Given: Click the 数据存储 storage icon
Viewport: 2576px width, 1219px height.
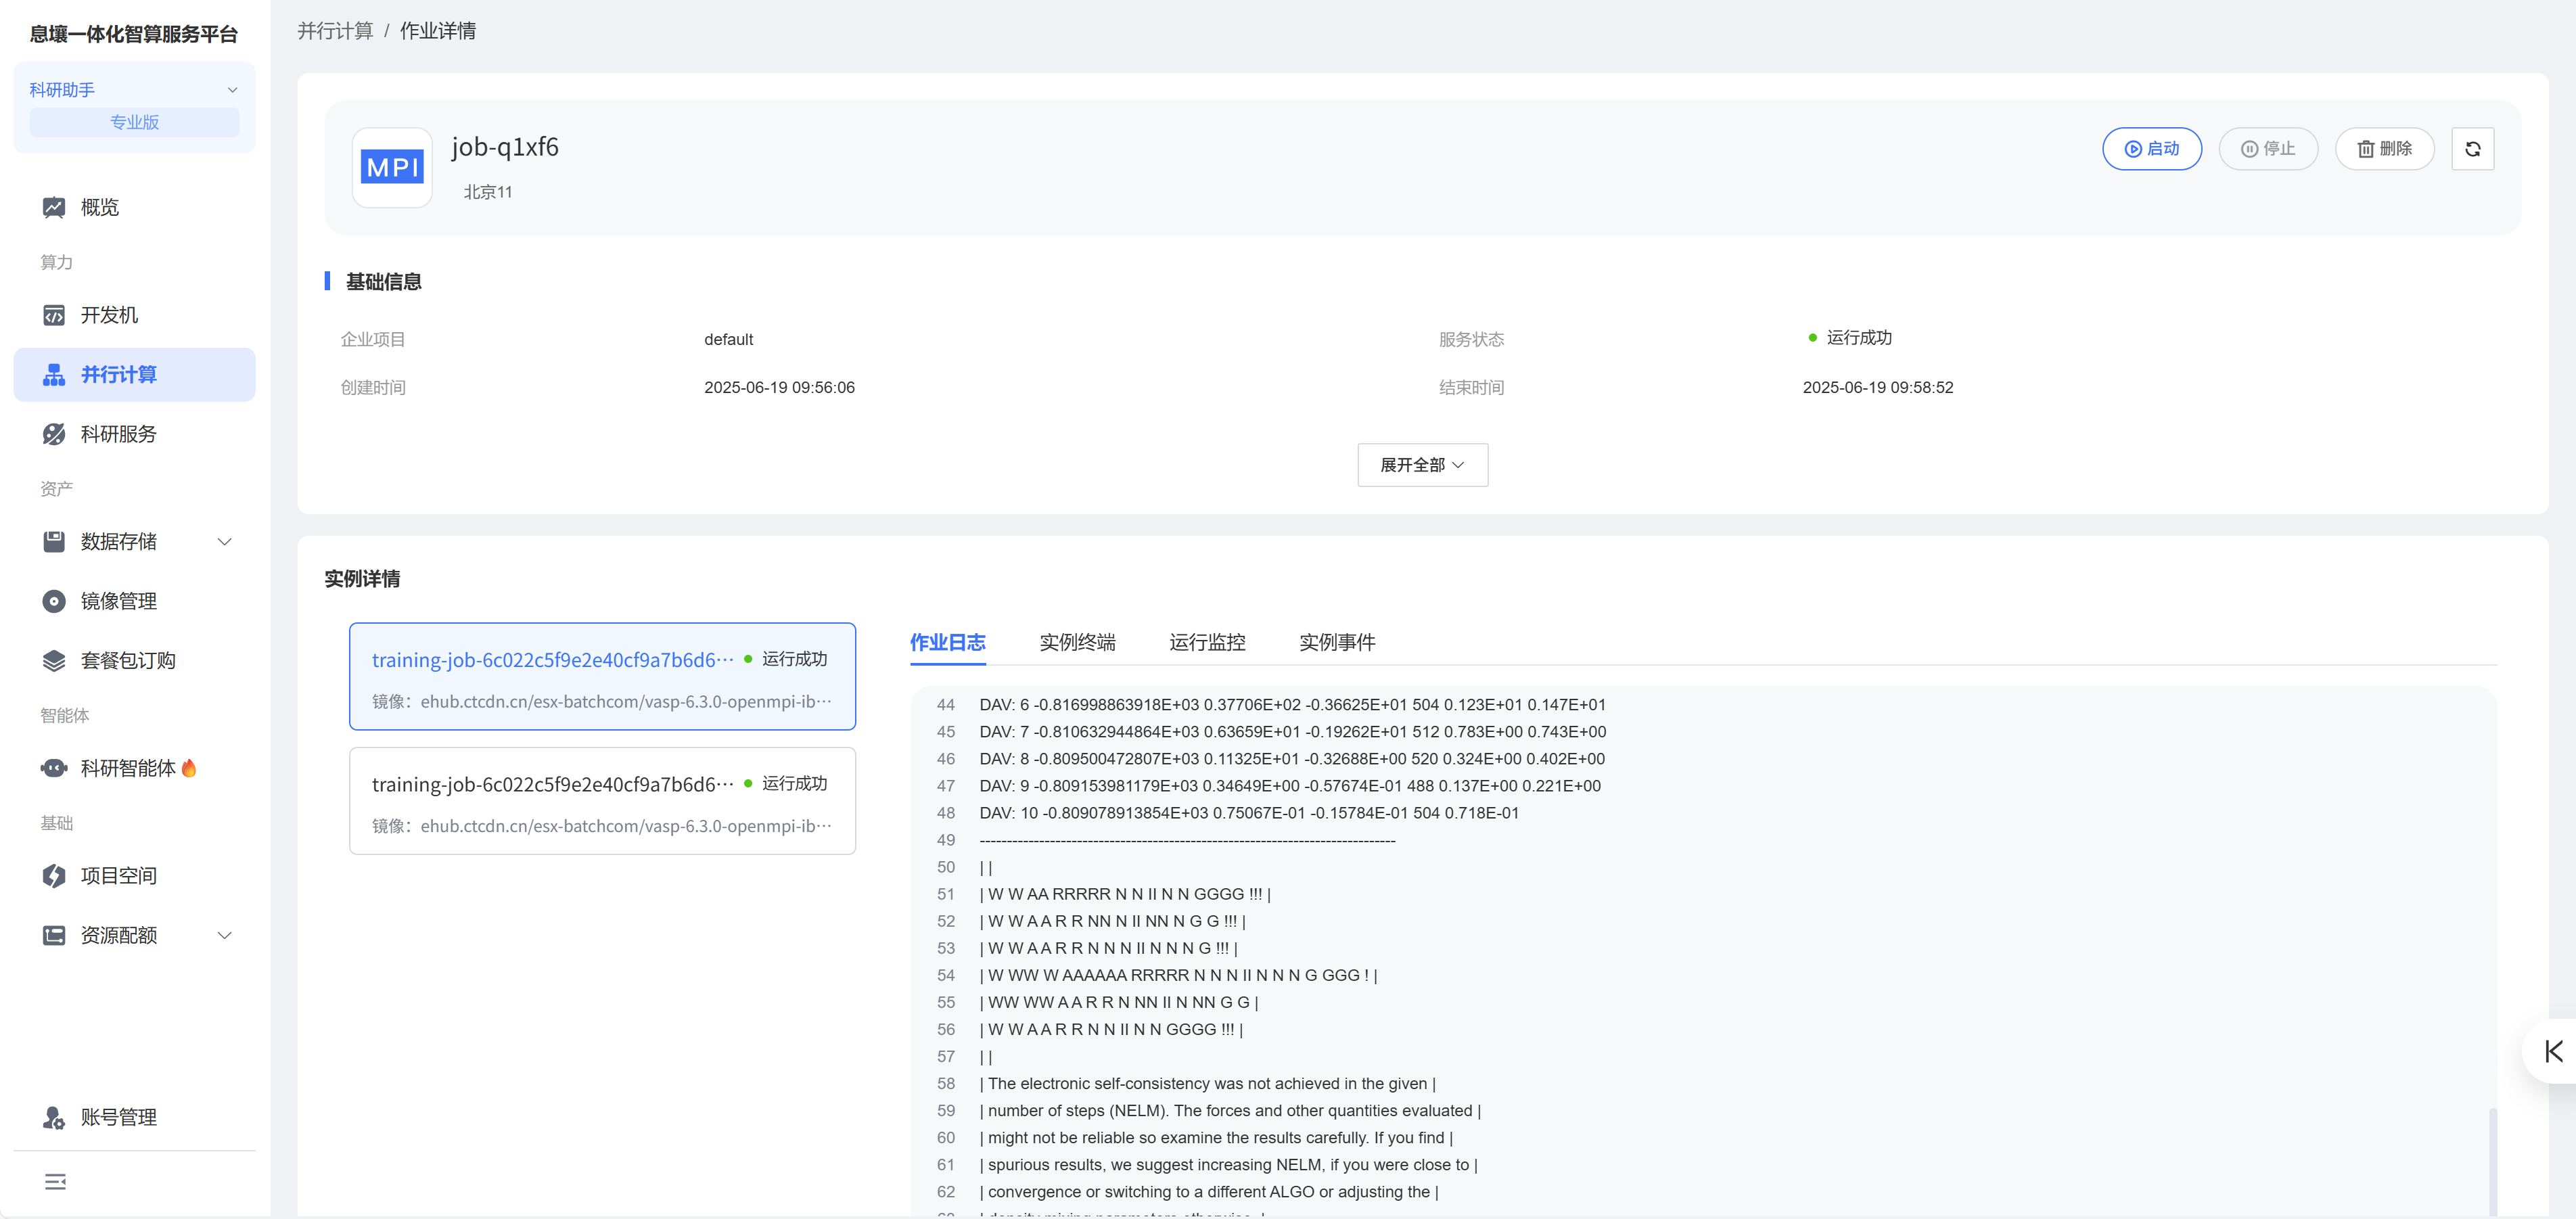Looking at the screenshot, I should (54, 542).
